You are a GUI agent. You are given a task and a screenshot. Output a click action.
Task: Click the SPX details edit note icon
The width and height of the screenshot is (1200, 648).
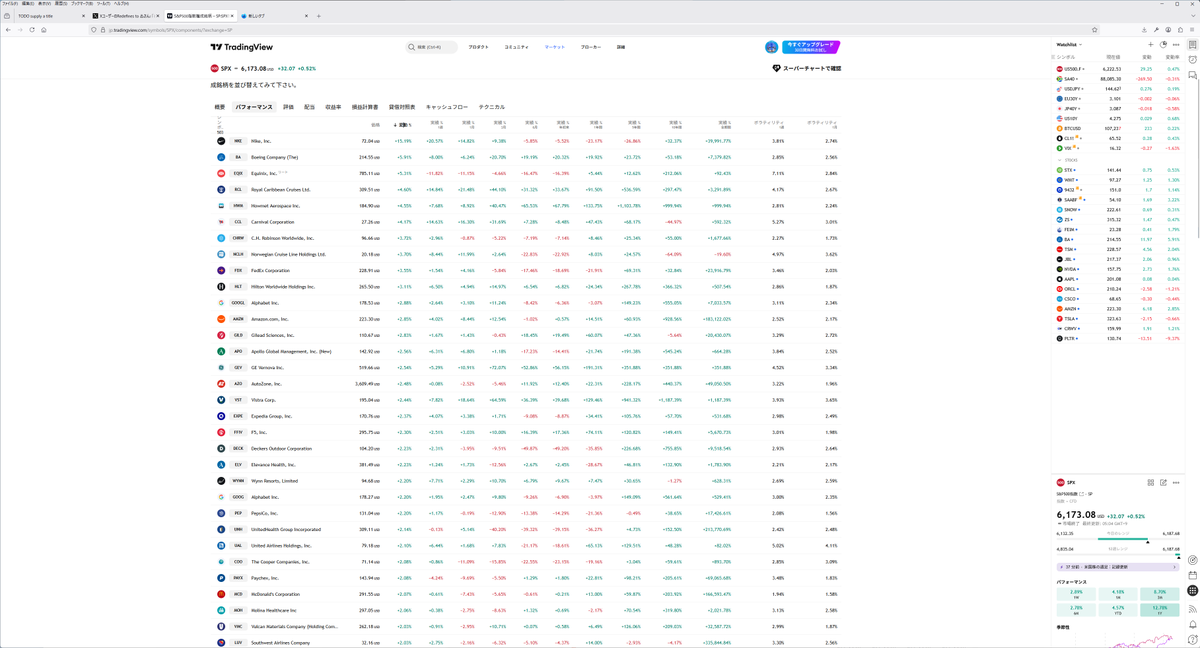(1164, 482)
